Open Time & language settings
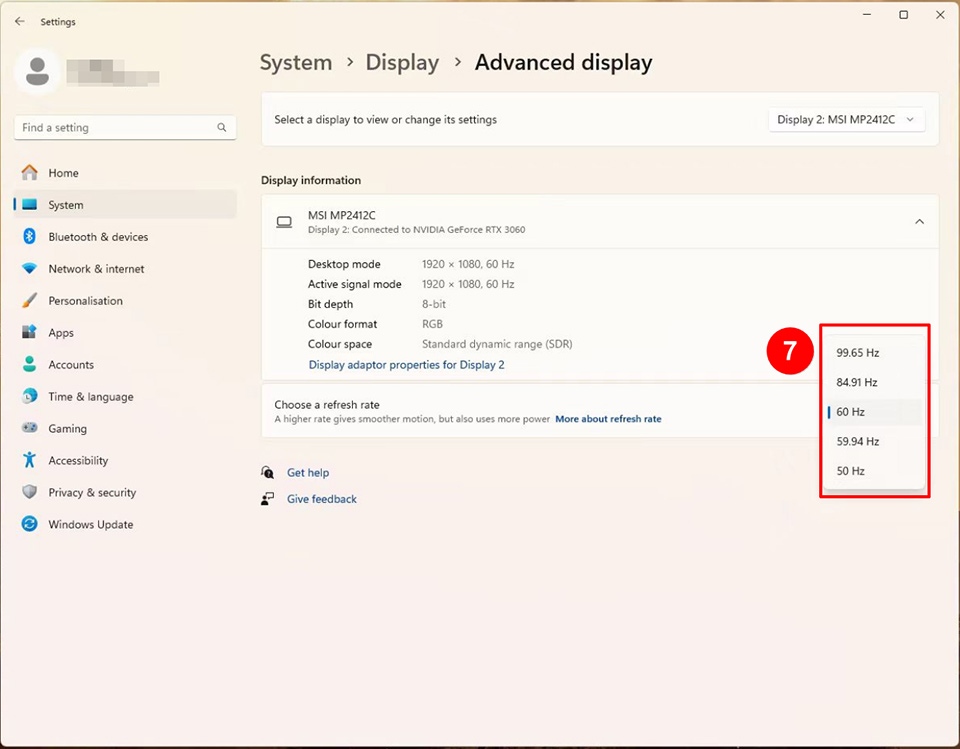This screenshot has height=749, width=960. pyautogui.click(x=125, y=396)
